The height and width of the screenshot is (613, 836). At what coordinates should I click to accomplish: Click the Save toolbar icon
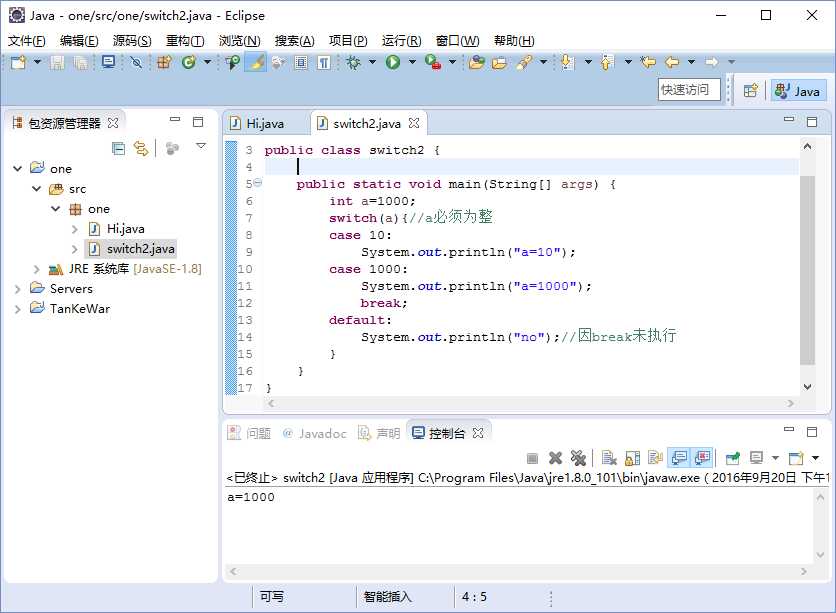57,62
